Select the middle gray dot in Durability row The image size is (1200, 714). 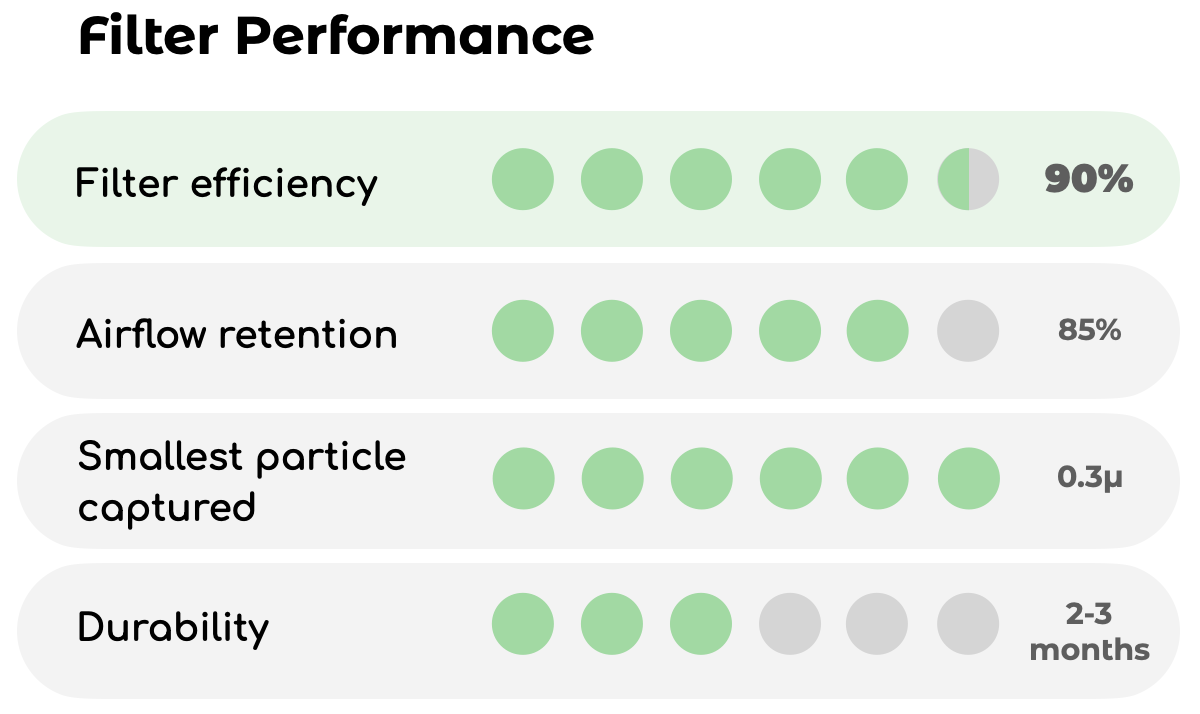coord(877,624)
